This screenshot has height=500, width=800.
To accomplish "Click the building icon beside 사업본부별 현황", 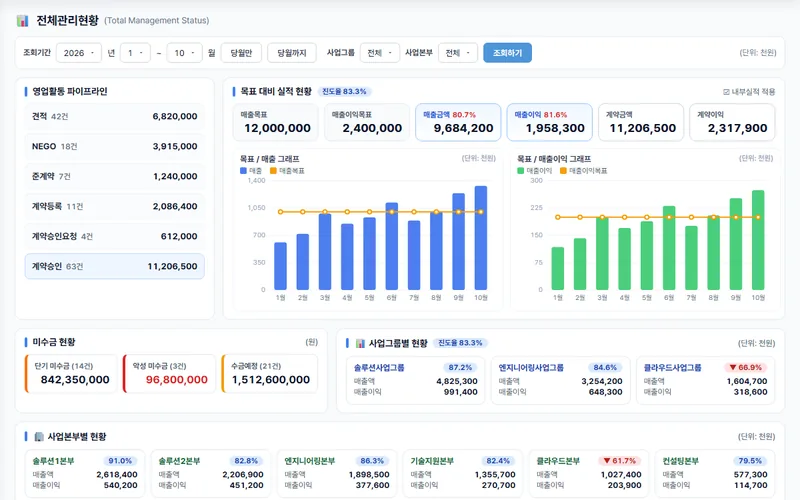I will tap(39, 437).
